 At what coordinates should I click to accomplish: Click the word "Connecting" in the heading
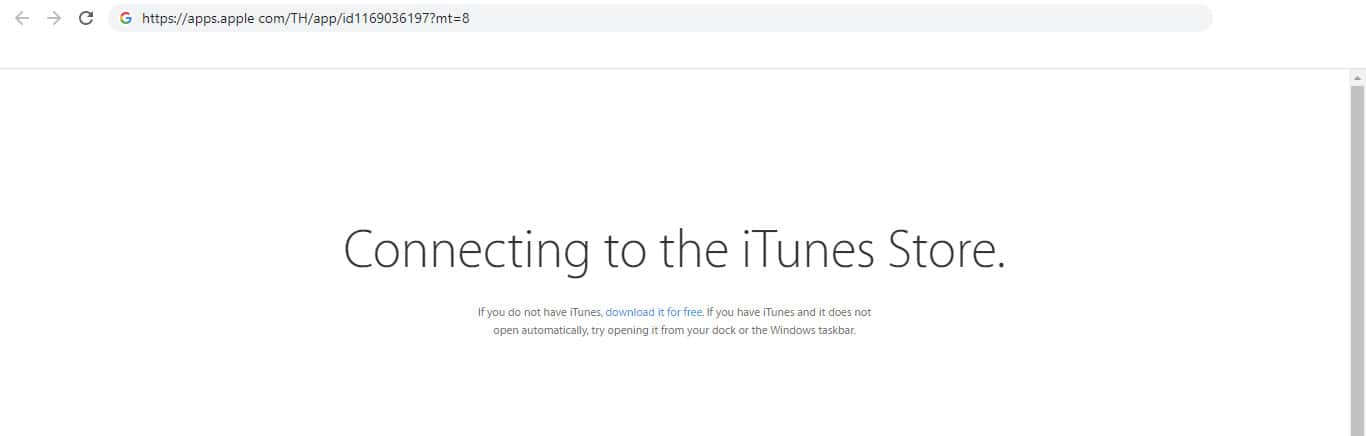click(x=467, y=250)
